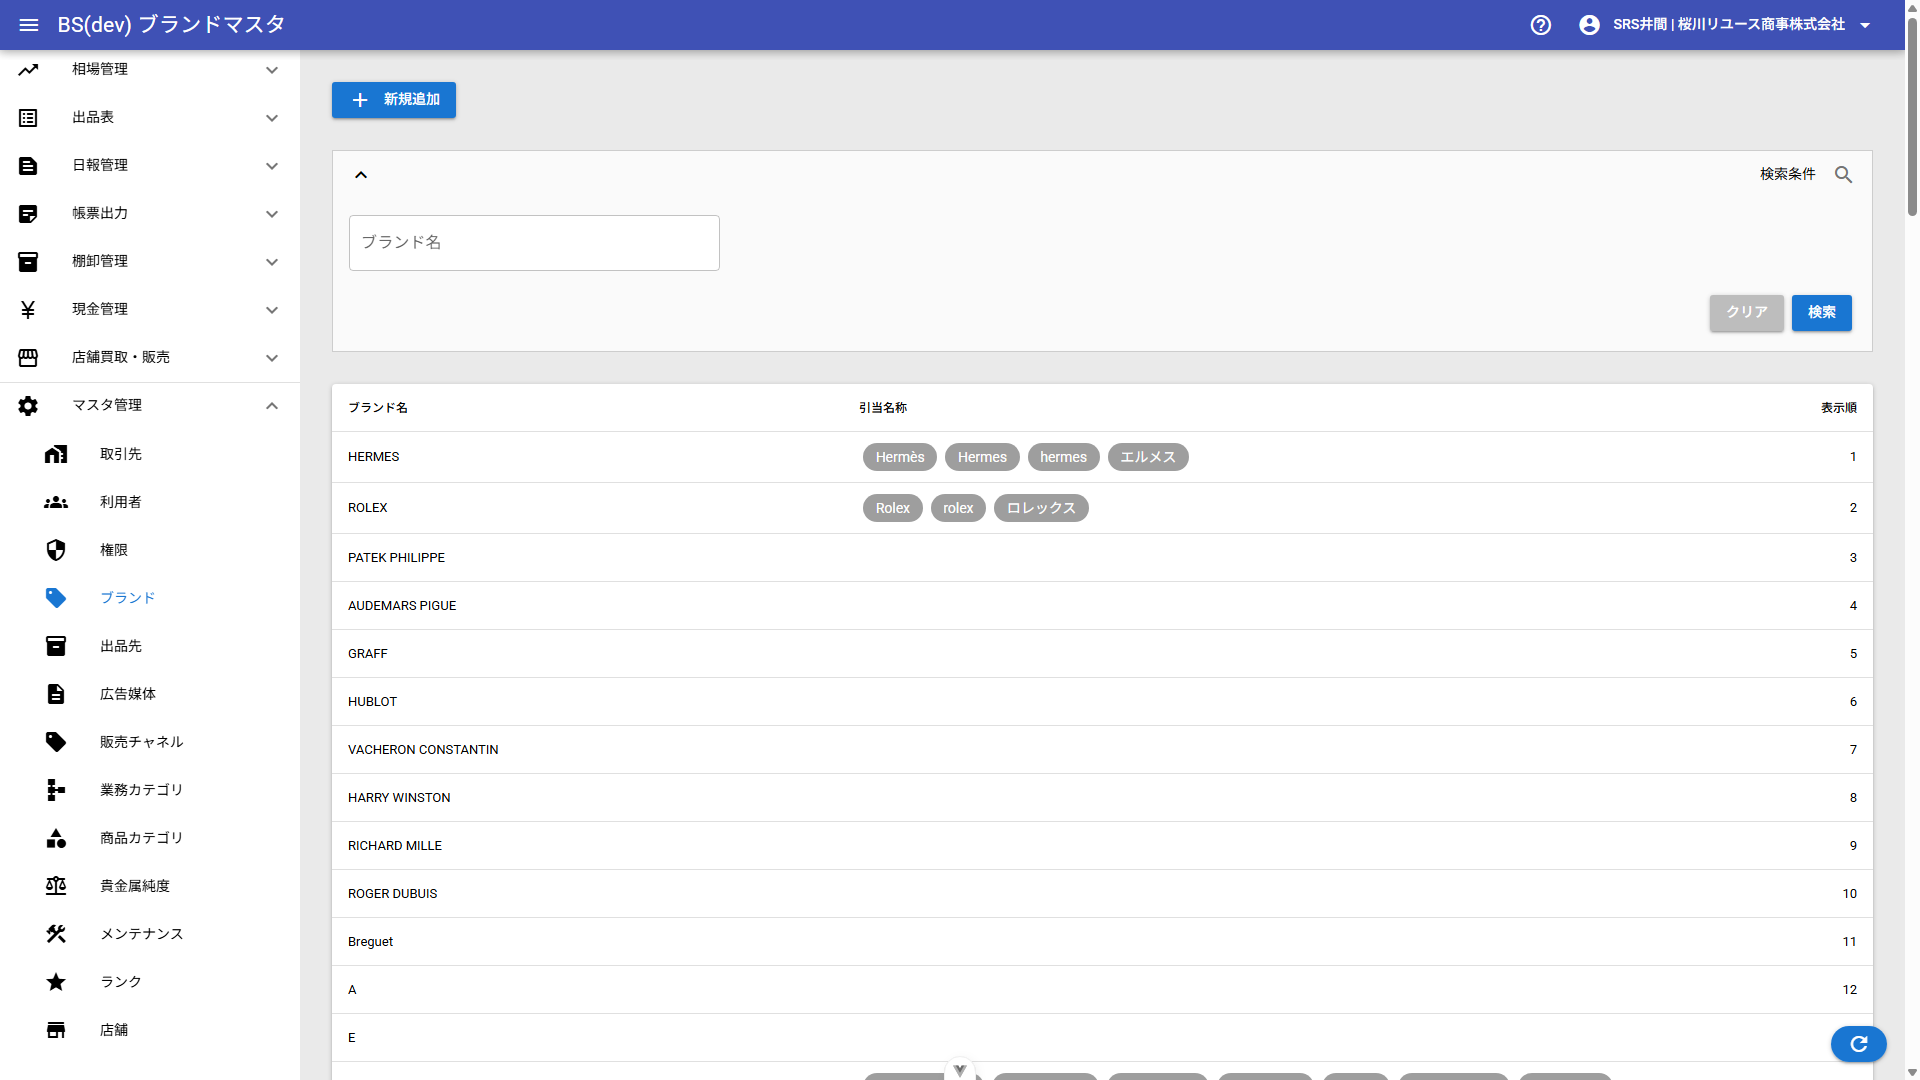This screenshot has width=1920, height=1080.
Task: Click the マスタ管理 gear icon
Action: tap(28, 406)
